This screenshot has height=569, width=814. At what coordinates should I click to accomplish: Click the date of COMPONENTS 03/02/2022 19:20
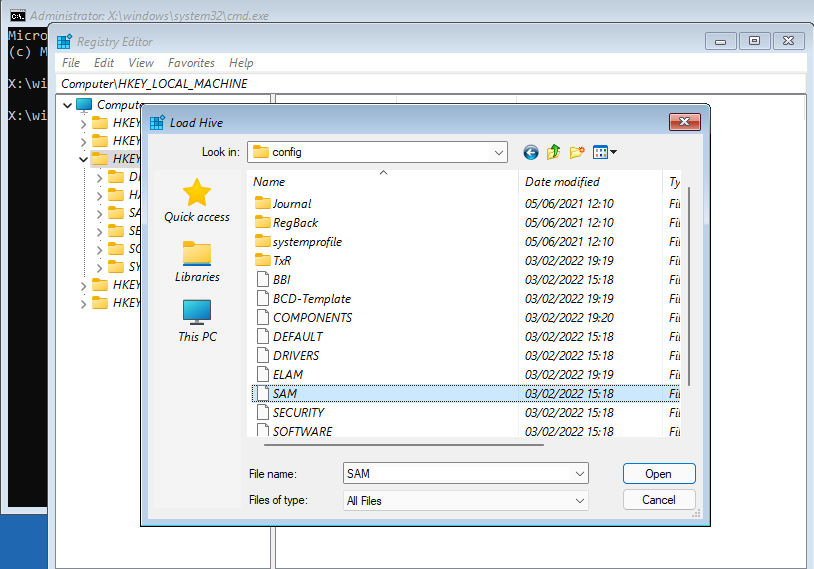point(569,318)
